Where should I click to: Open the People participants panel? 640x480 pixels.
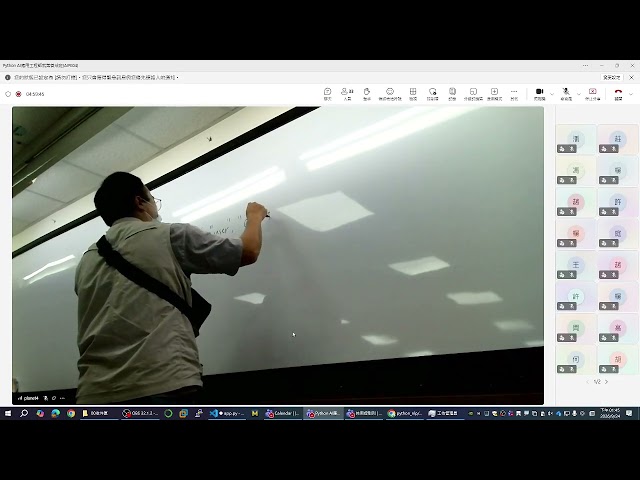click(x=347, y=93)
